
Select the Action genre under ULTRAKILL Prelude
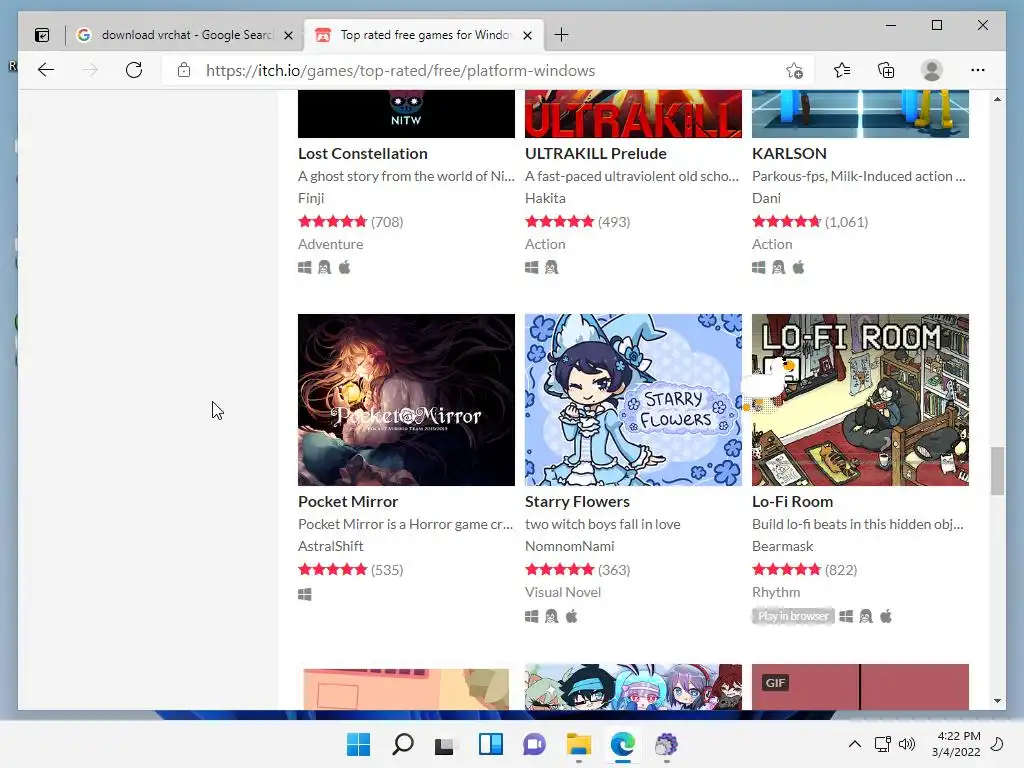(x=545, y=244)
